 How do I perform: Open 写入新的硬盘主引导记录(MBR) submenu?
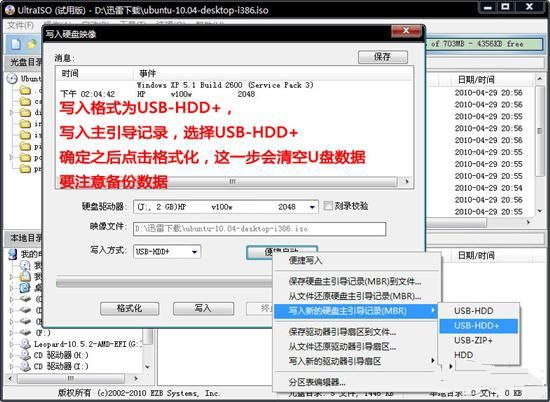point(355,310)
